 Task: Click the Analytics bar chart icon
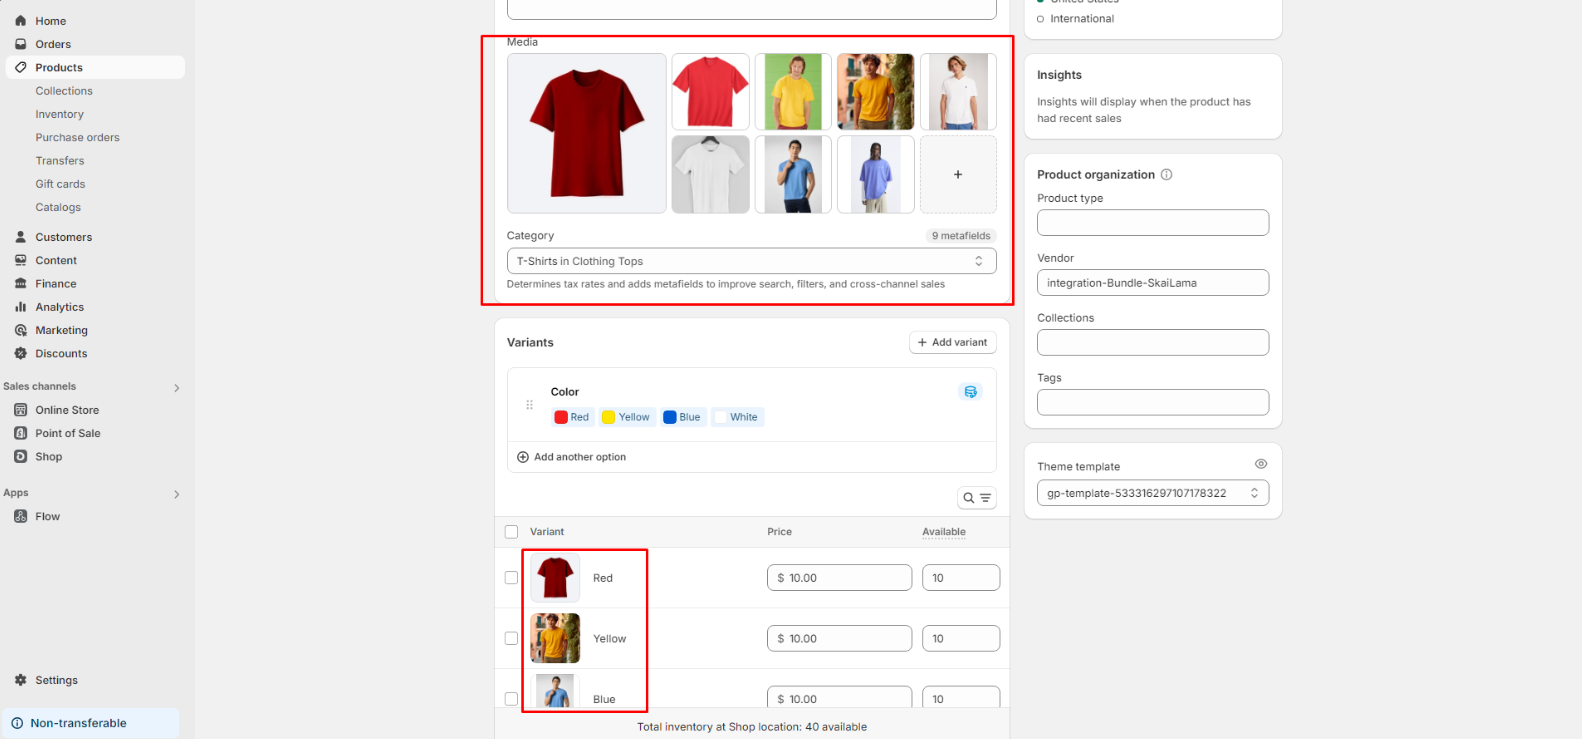click(x=21, y=307)
